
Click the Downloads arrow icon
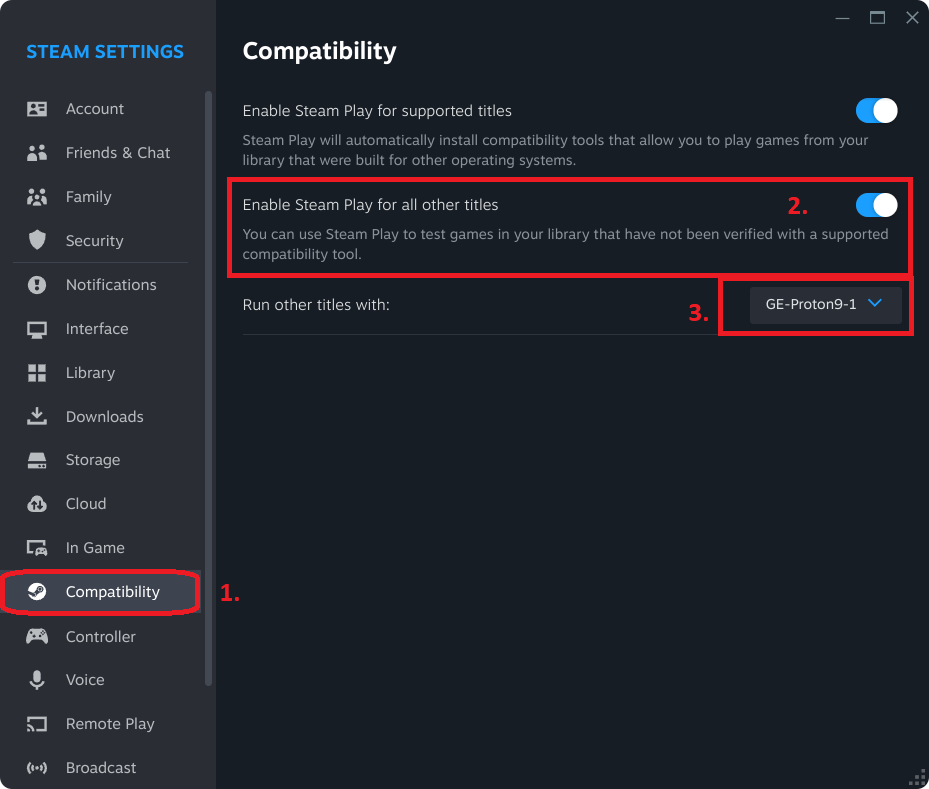[37, 416]
